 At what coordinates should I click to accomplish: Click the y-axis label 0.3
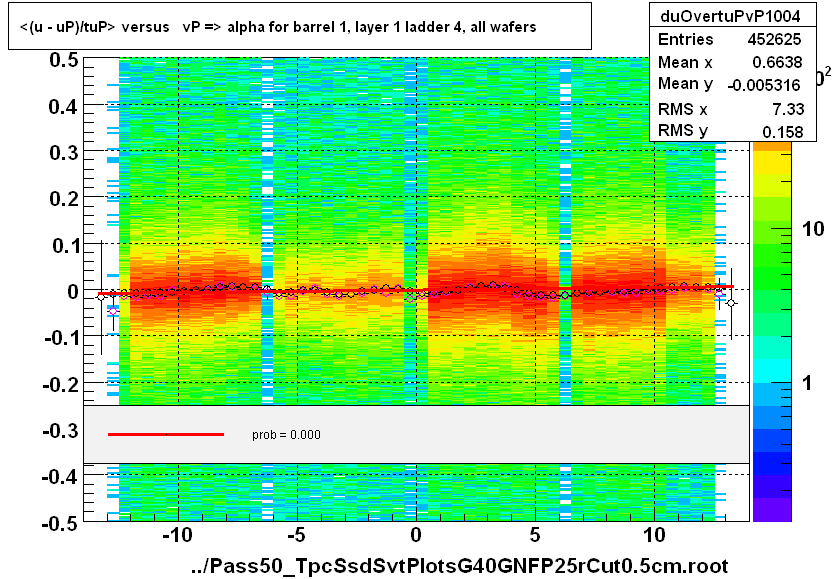click(64, 153)
